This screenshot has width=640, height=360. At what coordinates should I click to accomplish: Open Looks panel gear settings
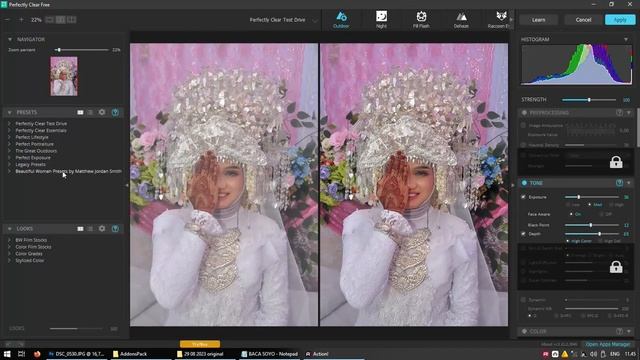point(102,229)
